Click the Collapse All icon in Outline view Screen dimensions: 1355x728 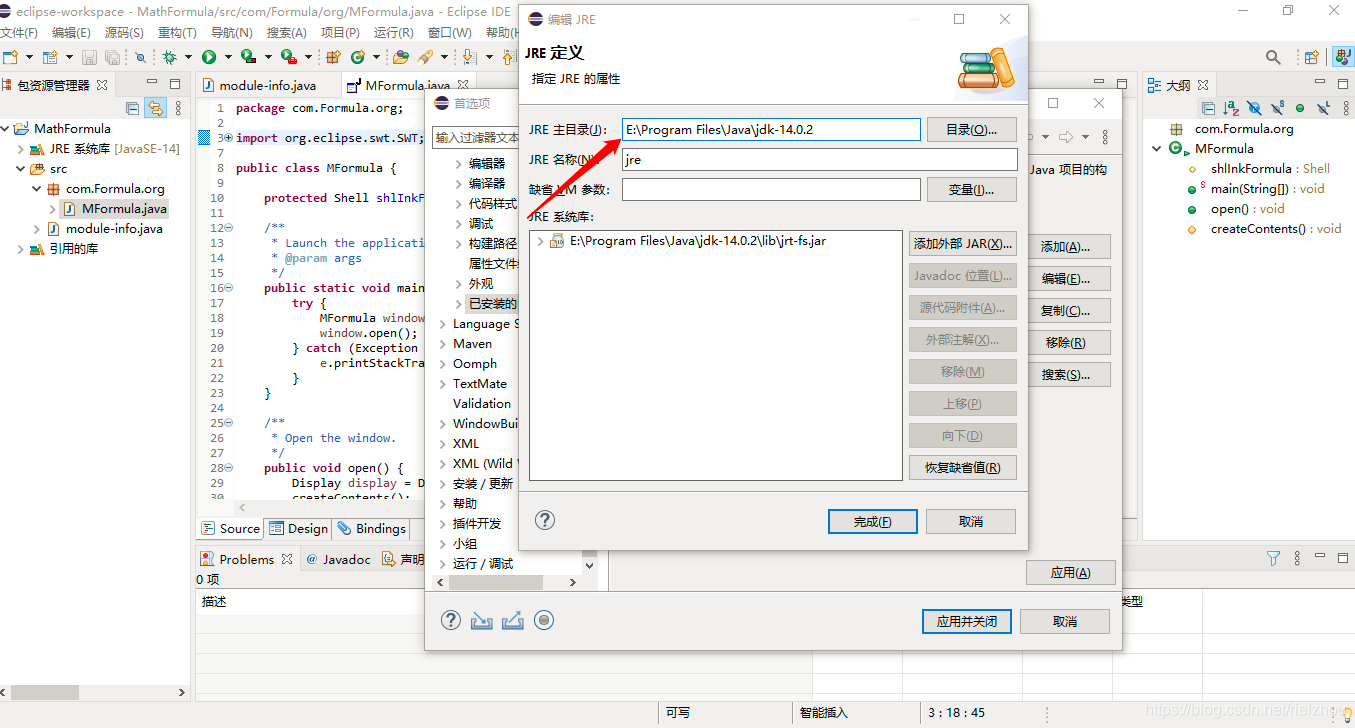tap(1209, 107)
